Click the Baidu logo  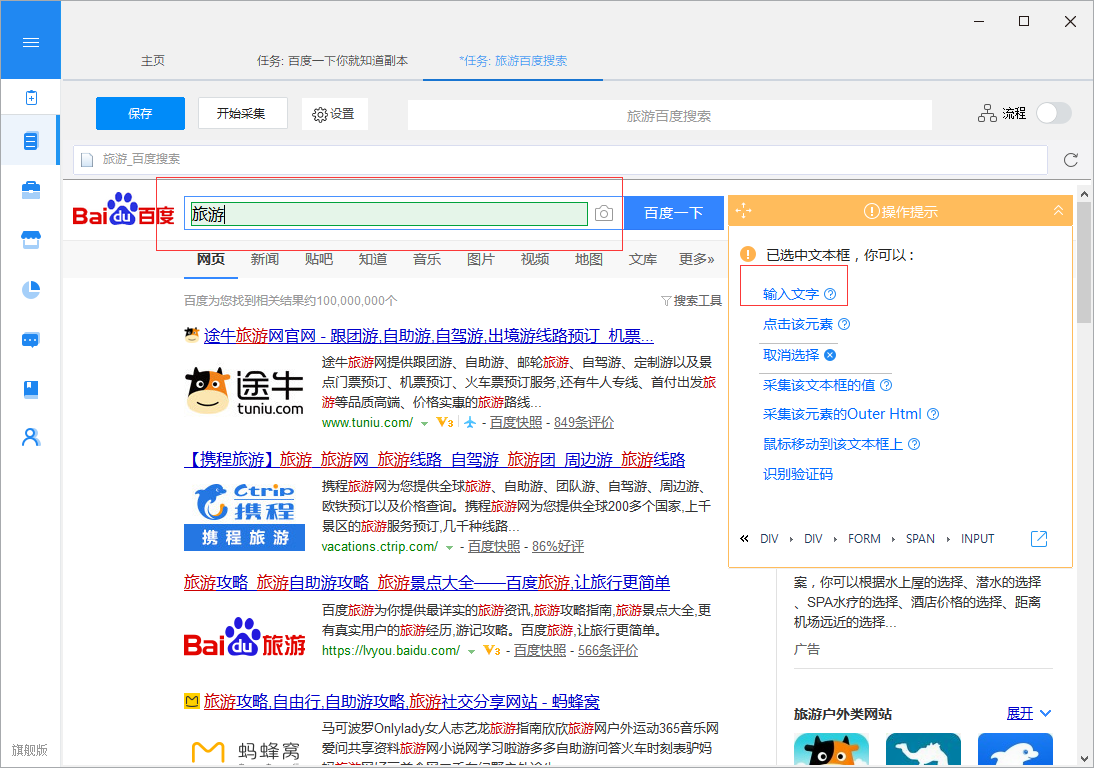[123, 210]
